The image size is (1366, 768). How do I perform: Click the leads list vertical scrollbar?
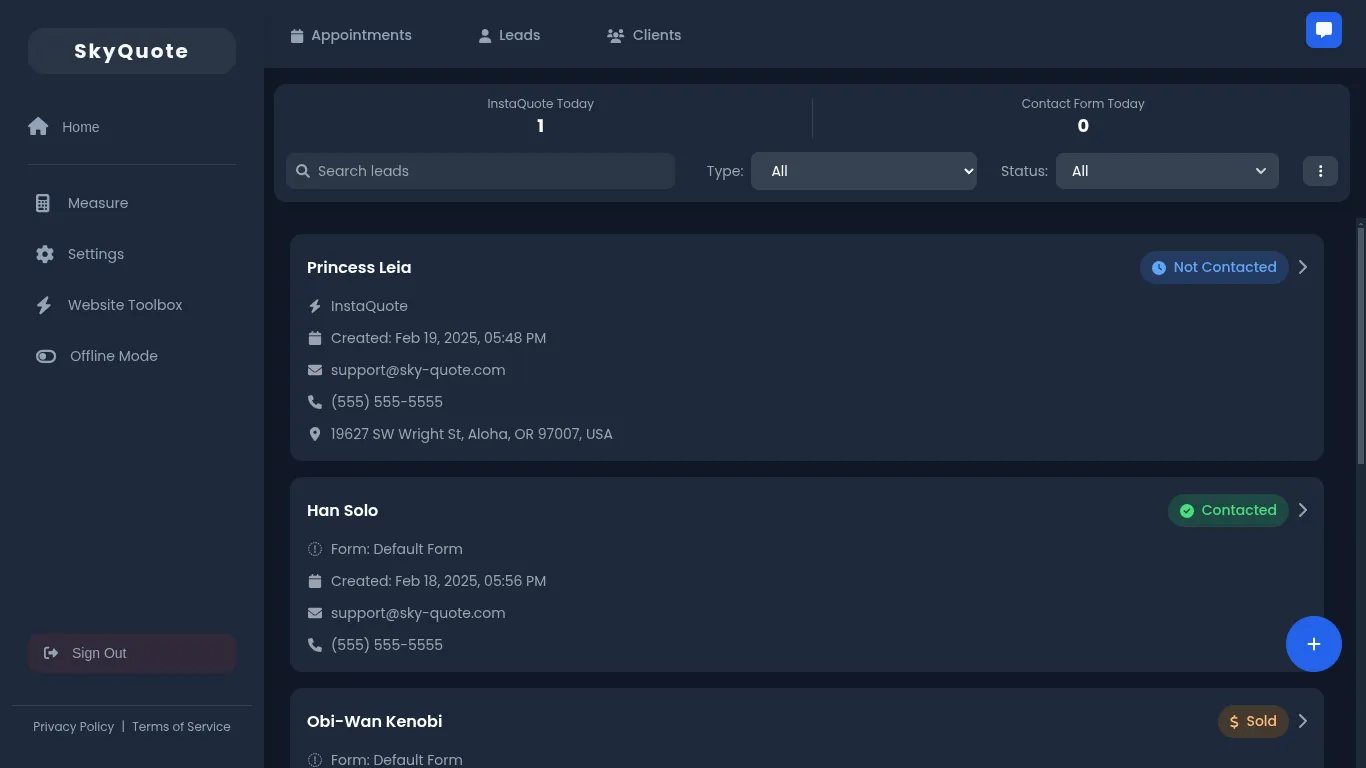tap(1361, 345)
